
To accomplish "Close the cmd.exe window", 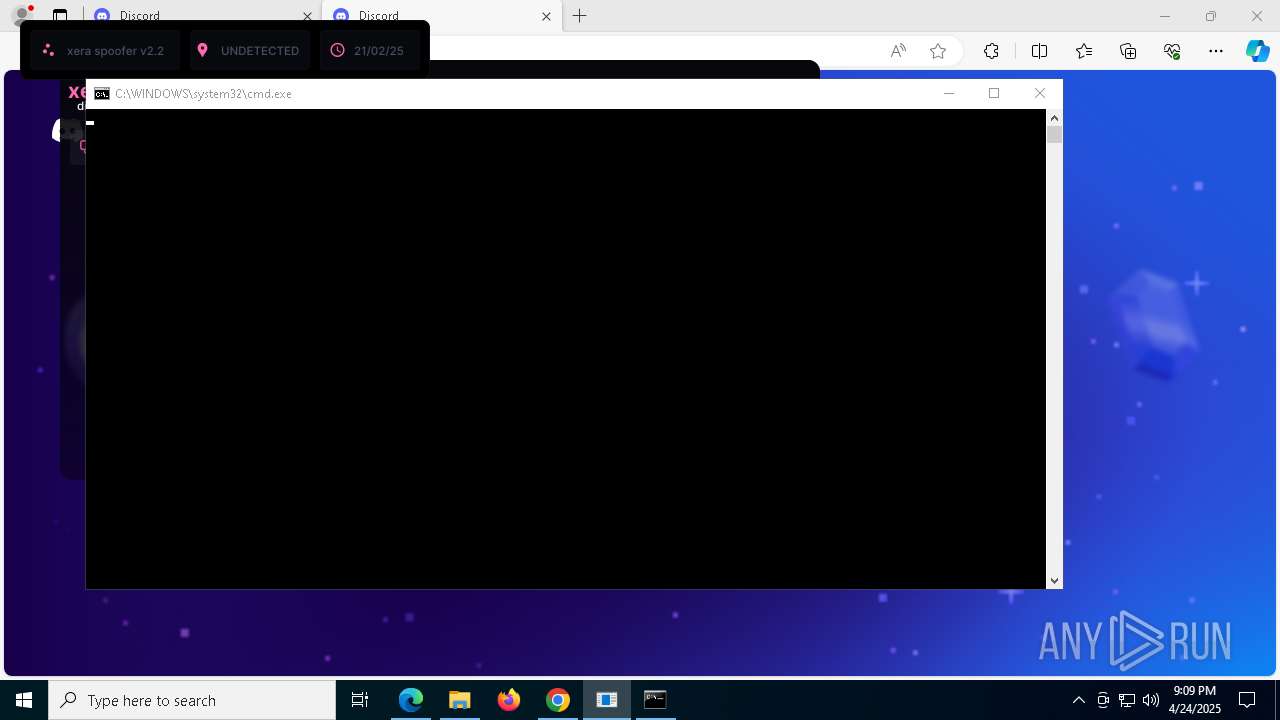I will coord(1040,93).
